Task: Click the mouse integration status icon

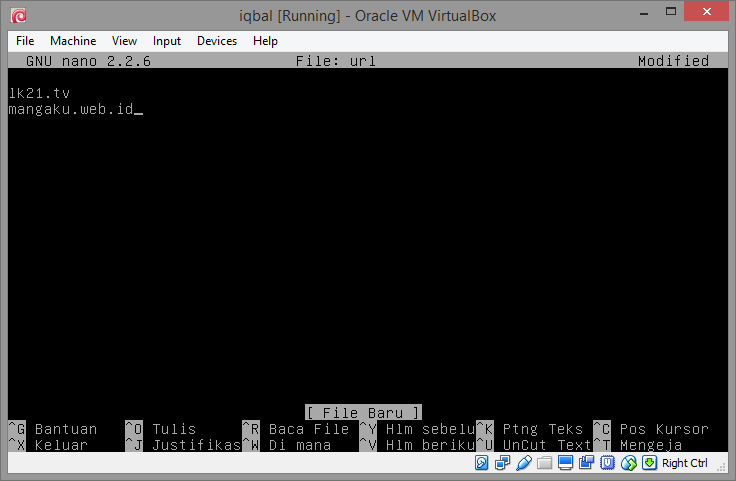Action: [629, 463]
